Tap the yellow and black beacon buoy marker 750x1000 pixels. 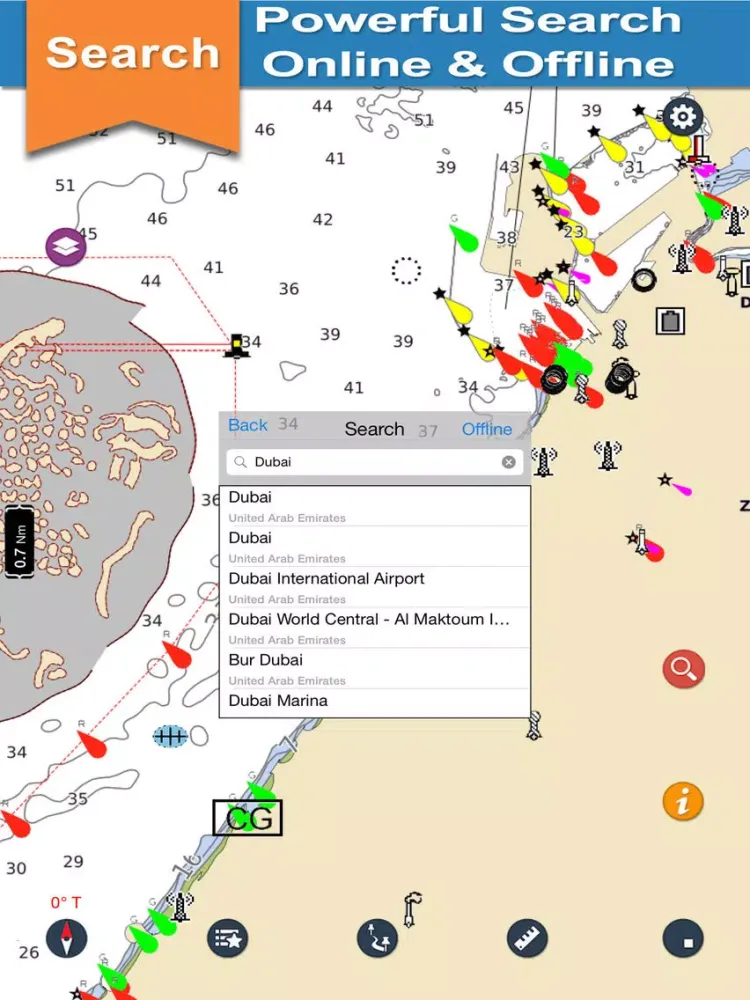click(x=237, y=346)
